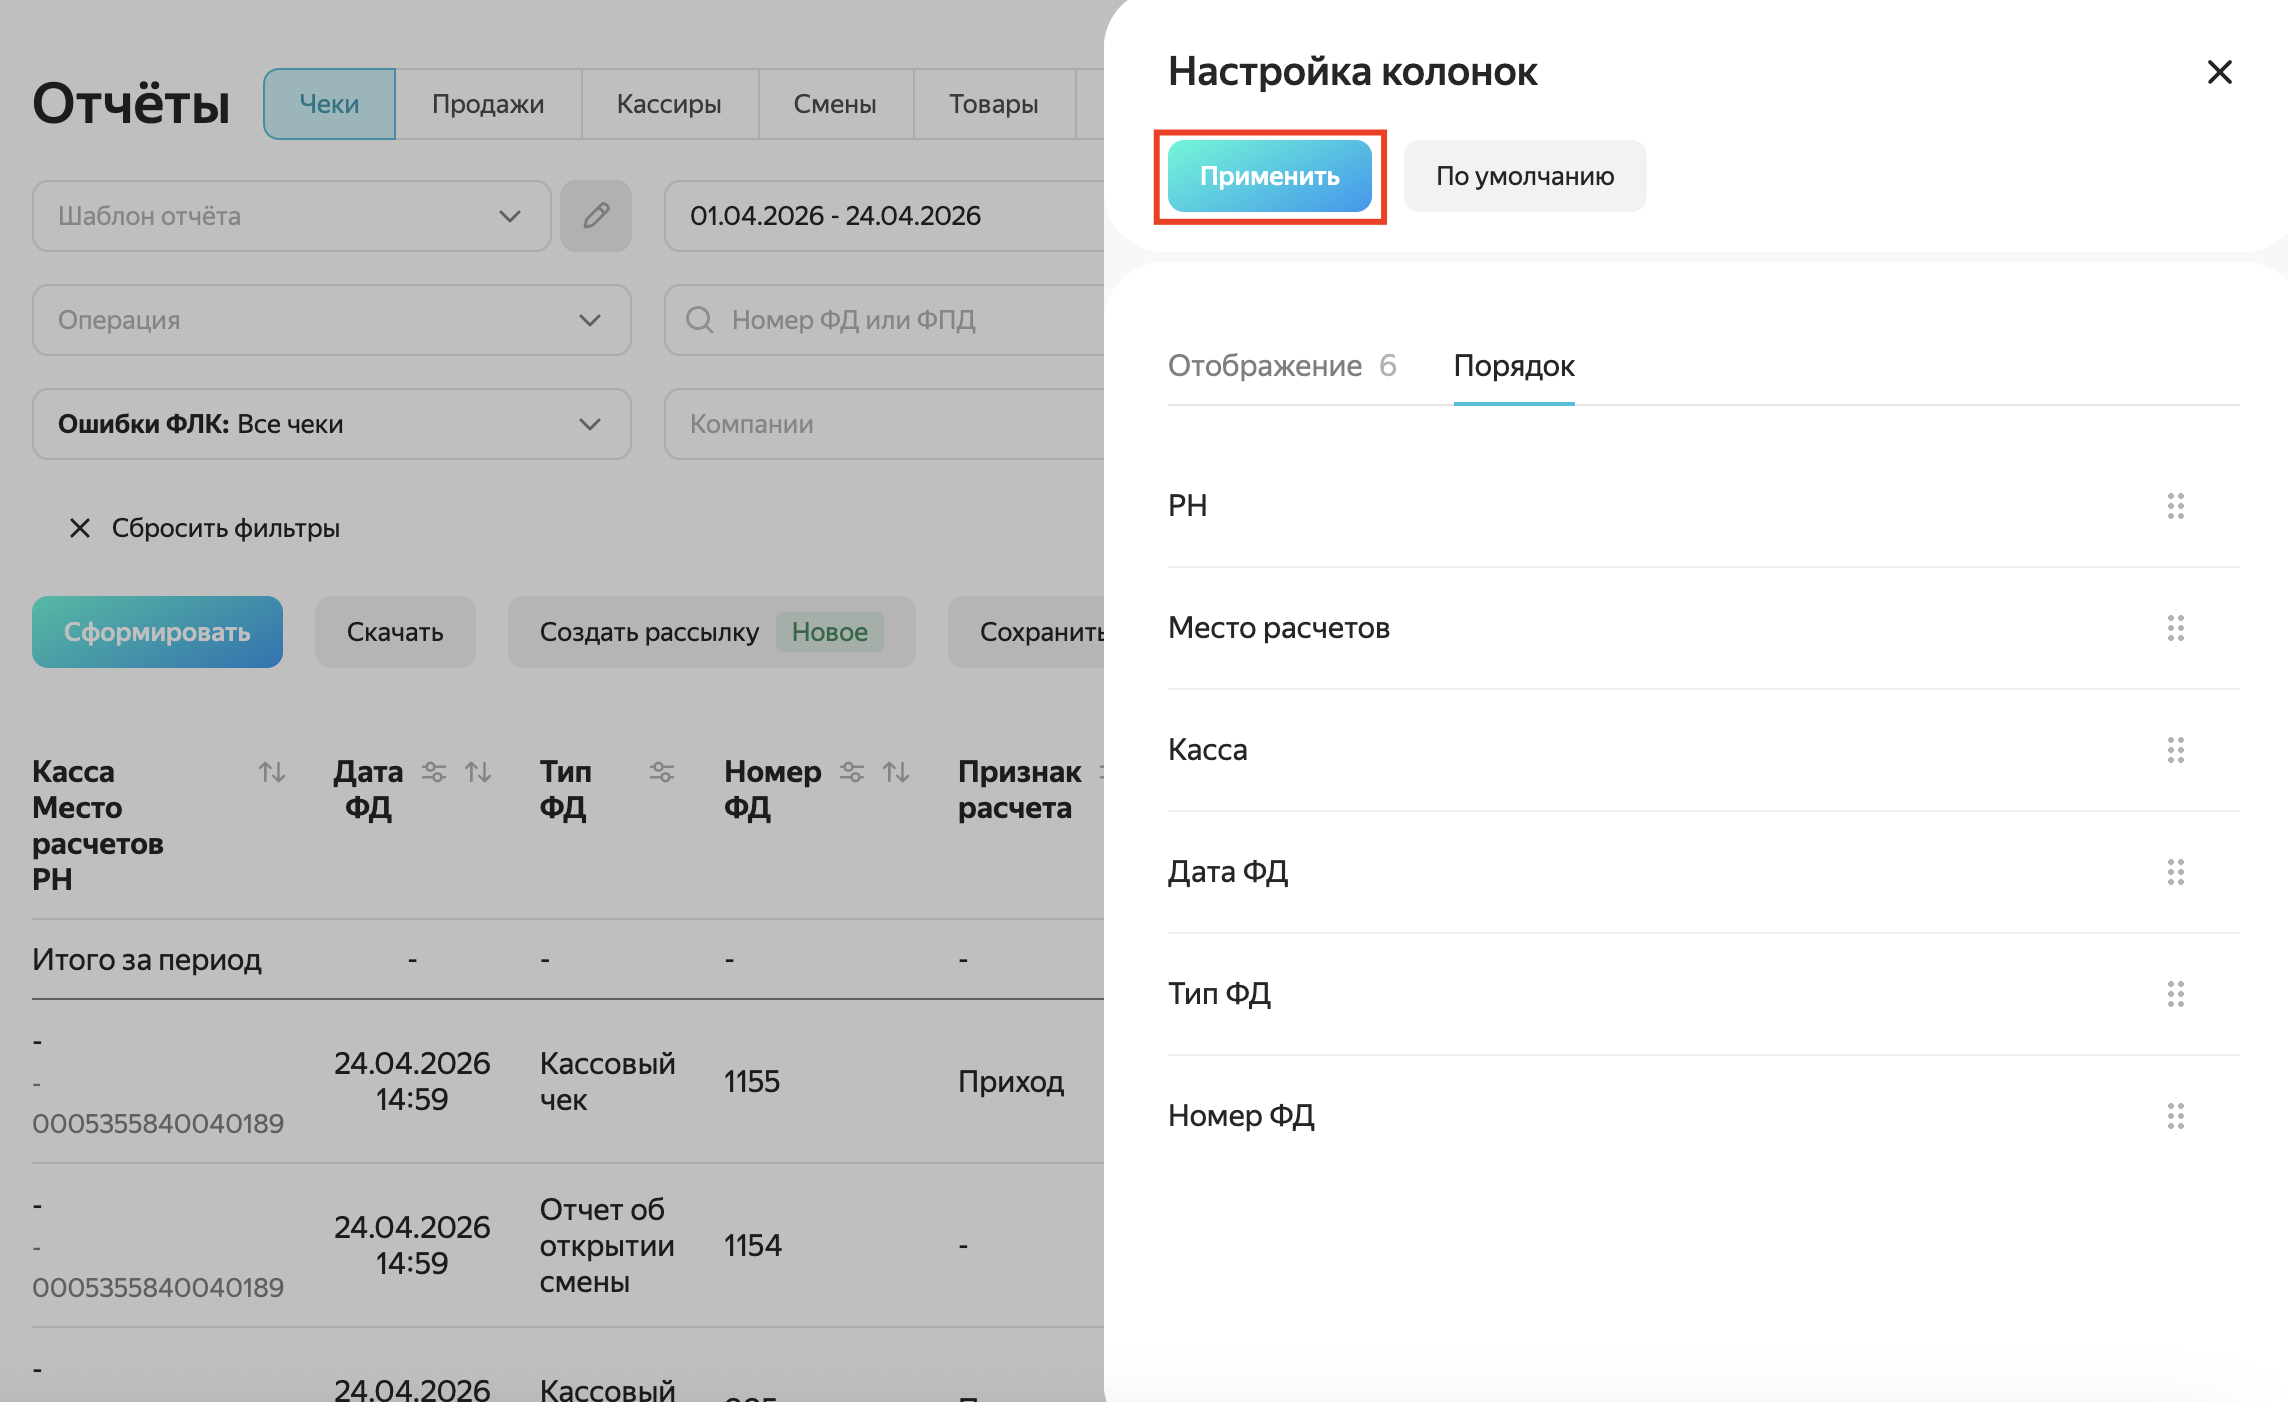The image size is (2288, 1402).
Task: Click the Итого за период row label
Action: (147, 960)
